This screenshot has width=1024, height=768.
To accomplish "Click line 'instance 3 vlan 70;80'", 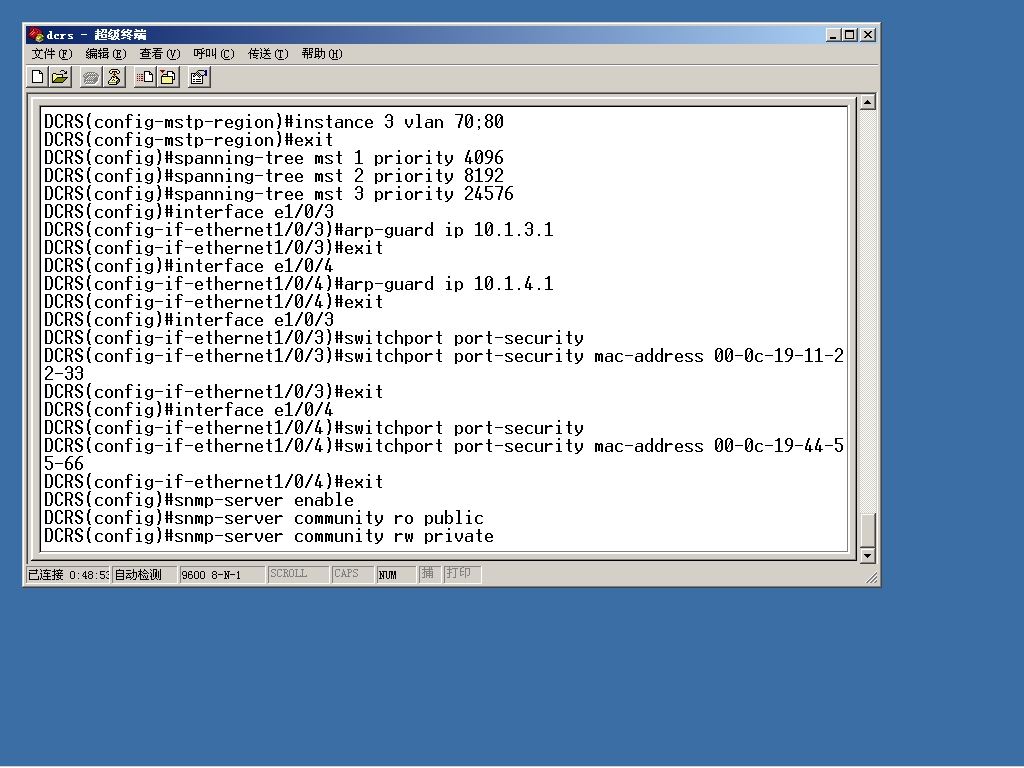I will [274, 122].
